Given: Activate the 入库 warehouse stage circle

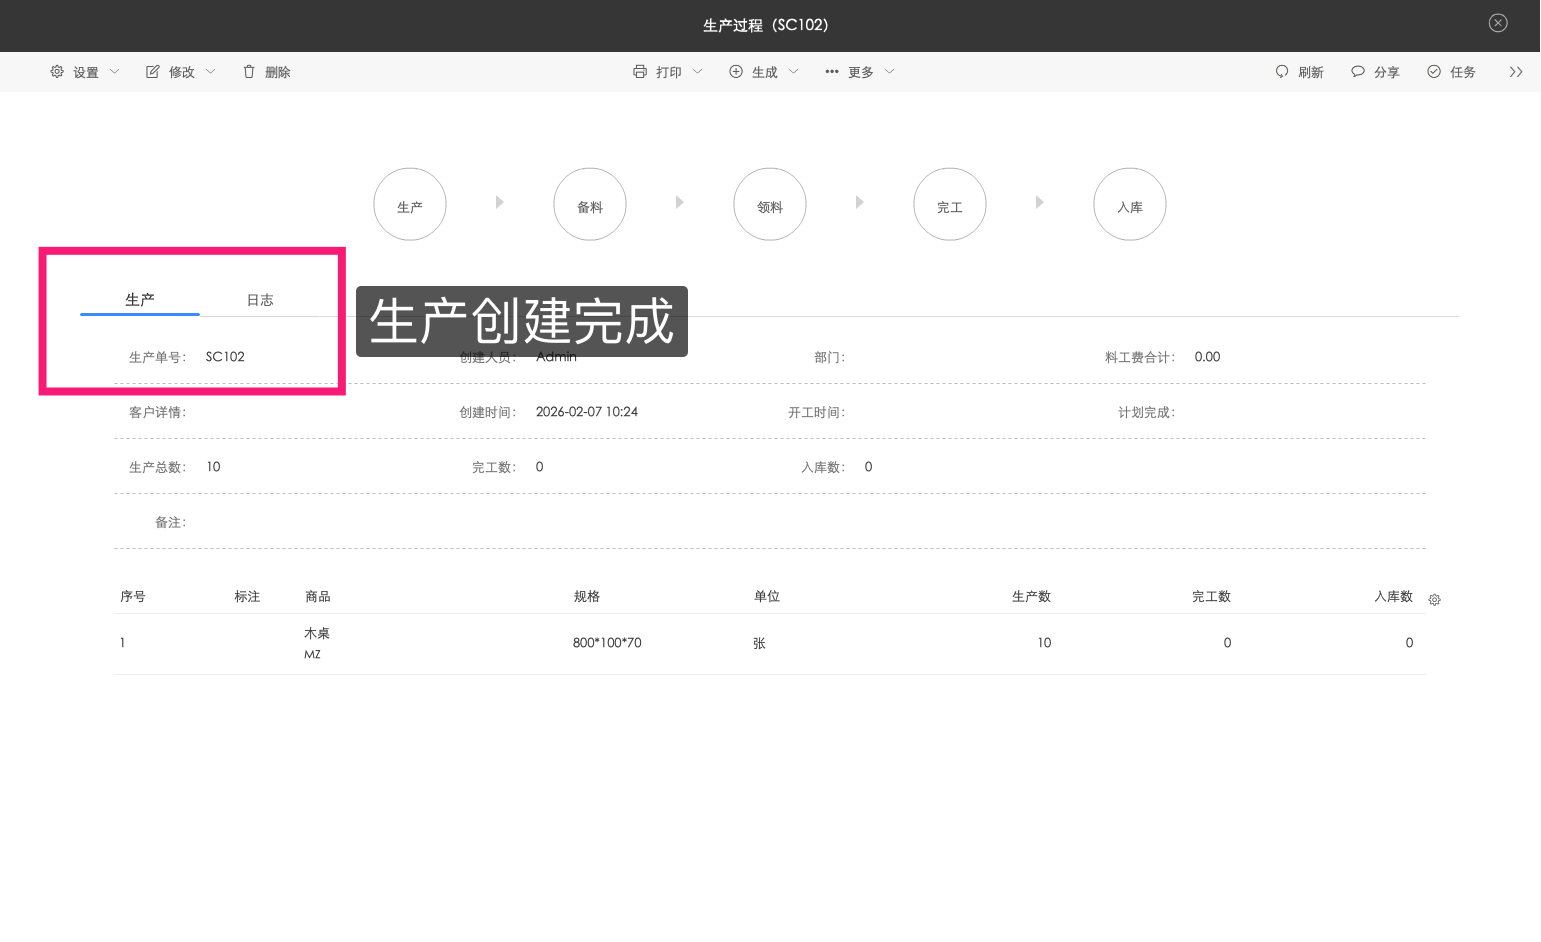Looking at the screenshot, I should coord(1129,203).
